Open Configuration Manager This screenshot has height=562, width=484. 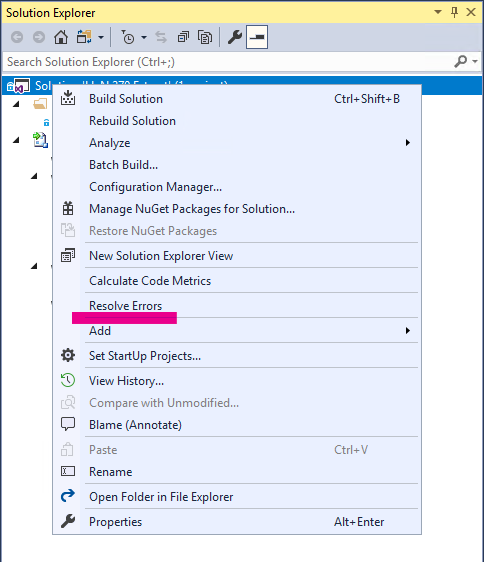pos(237,187)
